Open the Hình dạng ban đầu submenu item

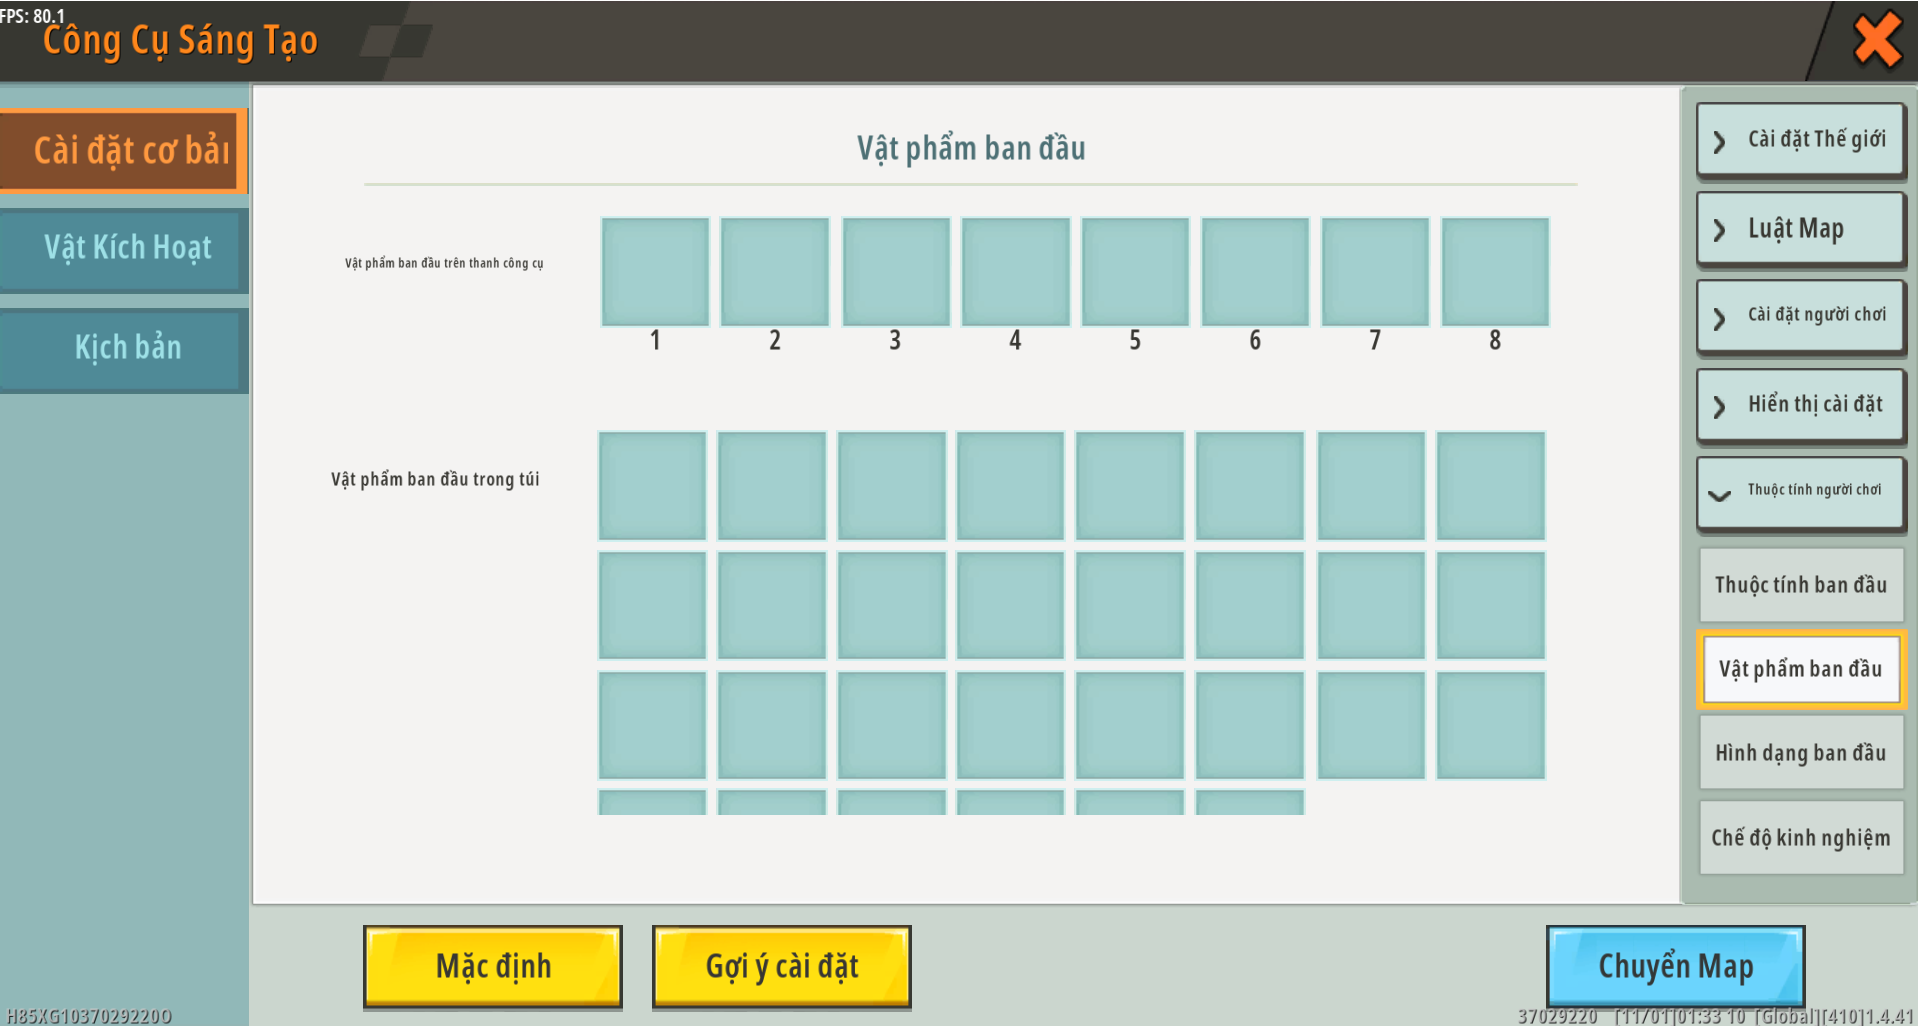1800,753
